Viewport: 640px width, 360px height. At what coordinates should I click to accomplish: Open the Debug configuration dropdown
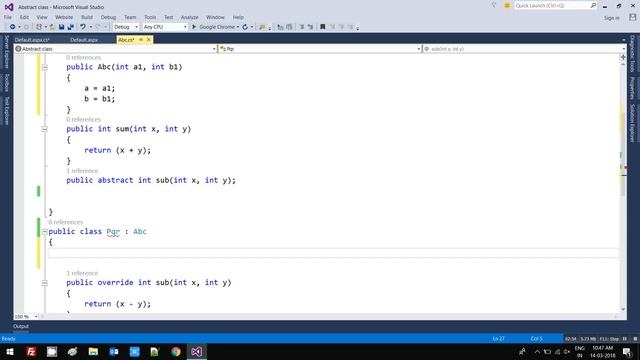pos(126,27)
